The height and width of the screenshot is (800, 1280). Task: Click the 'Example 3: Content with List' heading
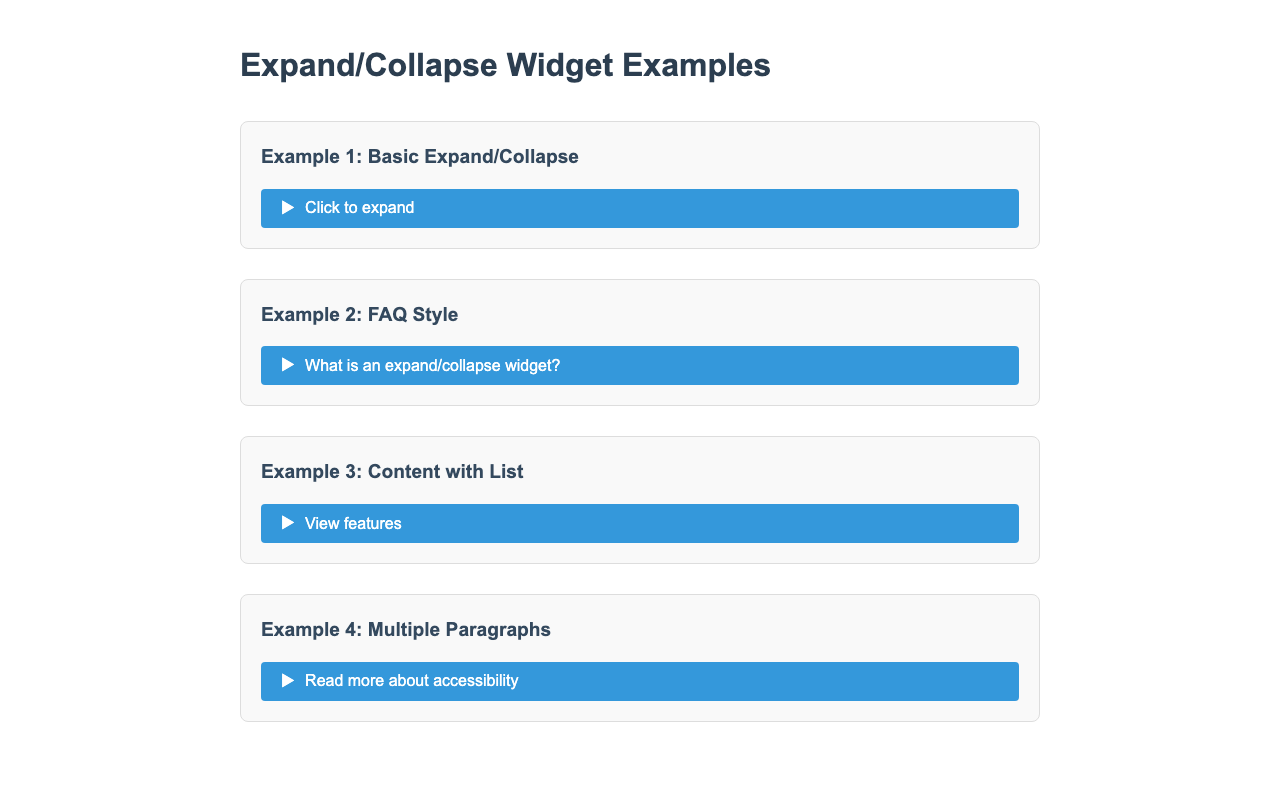(x=392, y=471)
